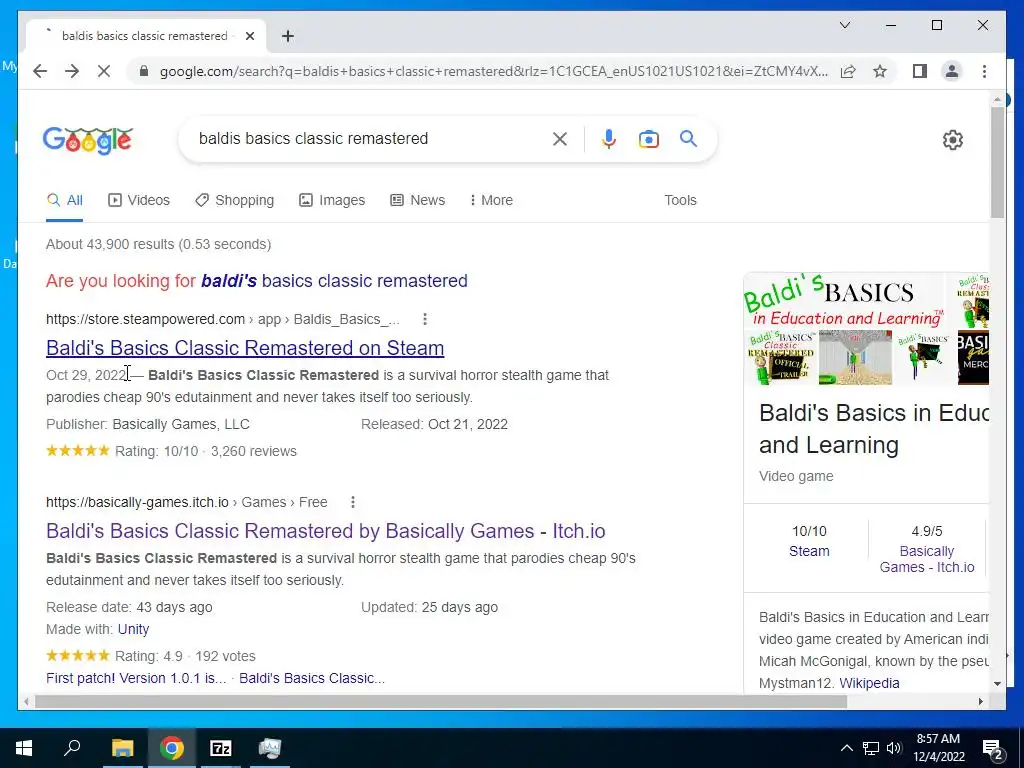Open the Wikipedia source link
1024x768 pixels.
869,684
